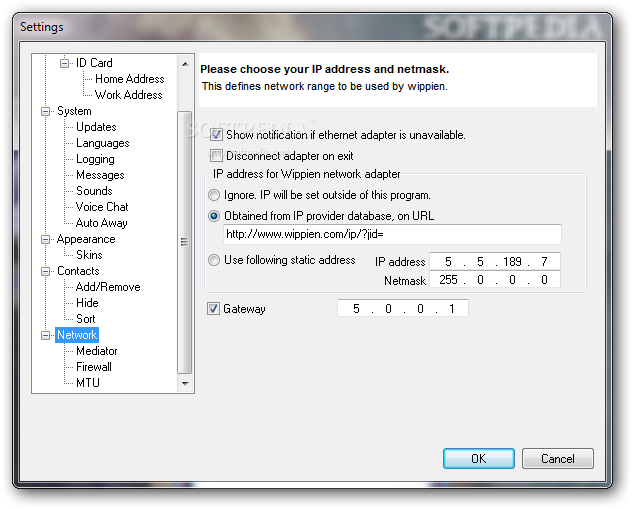
Task: Dismiss dialog with Cancel button
Action: point(558,459)
